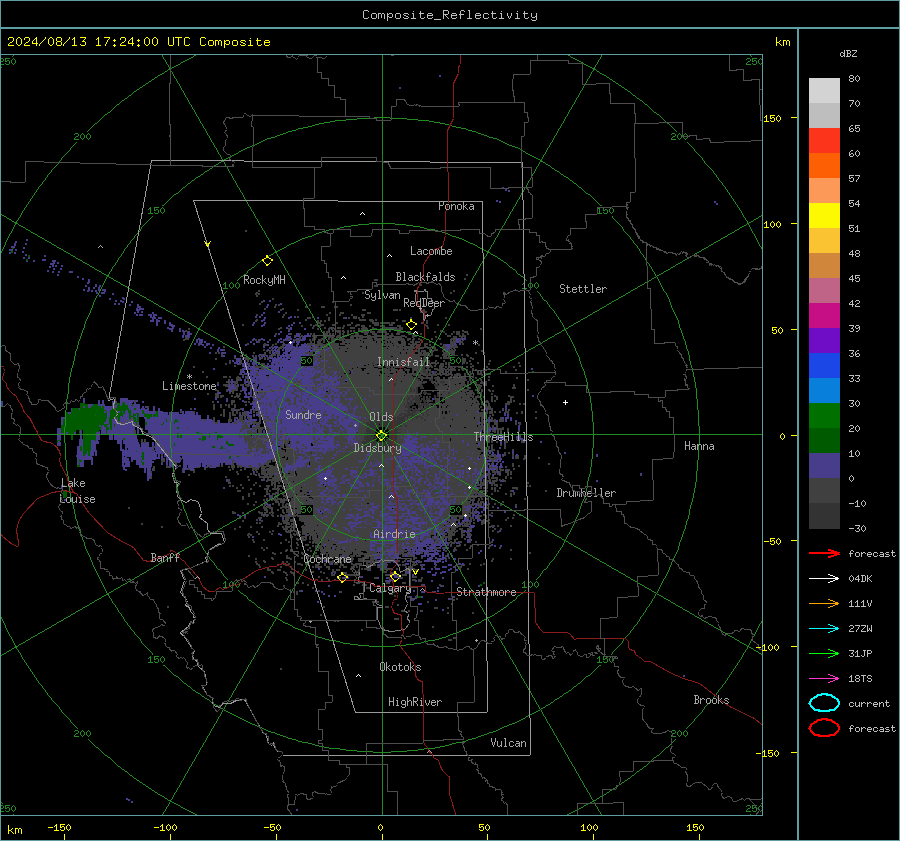This screenshot has width=900, height=841.
Task: Click the Calgary city label
Action: pos(390,588)
